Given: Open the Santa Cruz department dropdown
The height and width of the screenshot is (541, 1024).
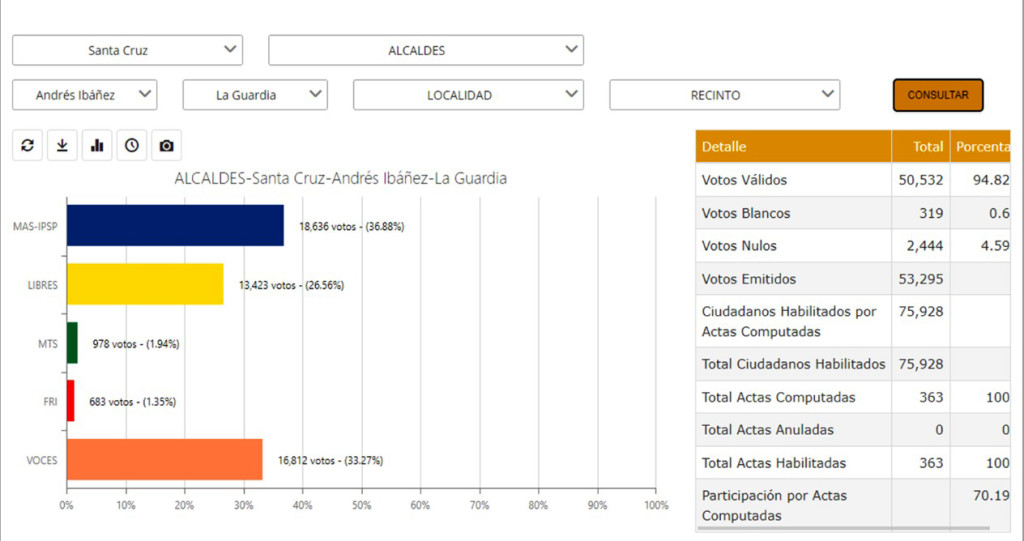Looking at the screenshot, I should click(127, 50).
